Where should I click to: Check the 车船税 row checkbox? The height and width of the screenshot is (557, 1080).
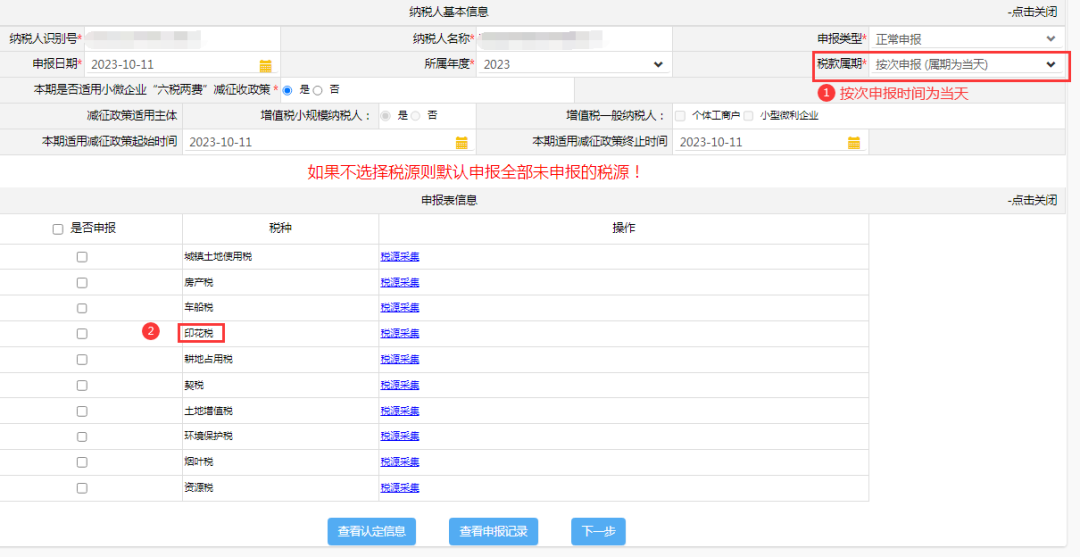pos(82,308)
